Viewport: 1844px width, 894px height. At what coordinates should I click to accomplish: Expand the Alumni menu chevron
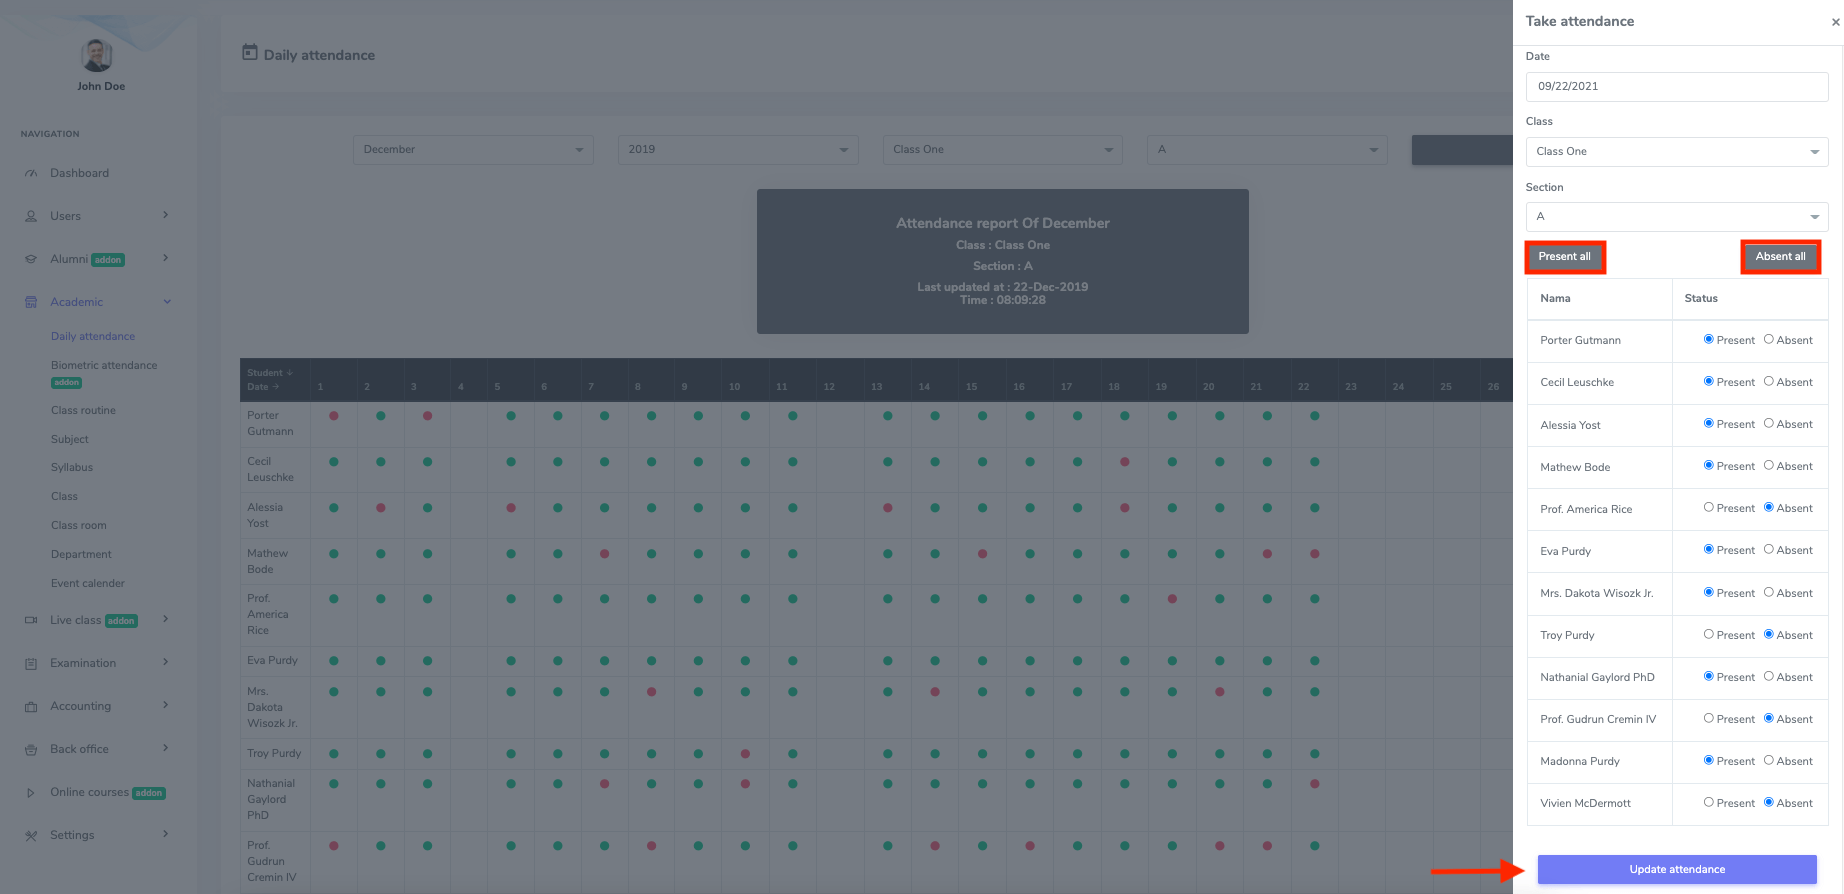pyautogui.click(x=166, y=258)
